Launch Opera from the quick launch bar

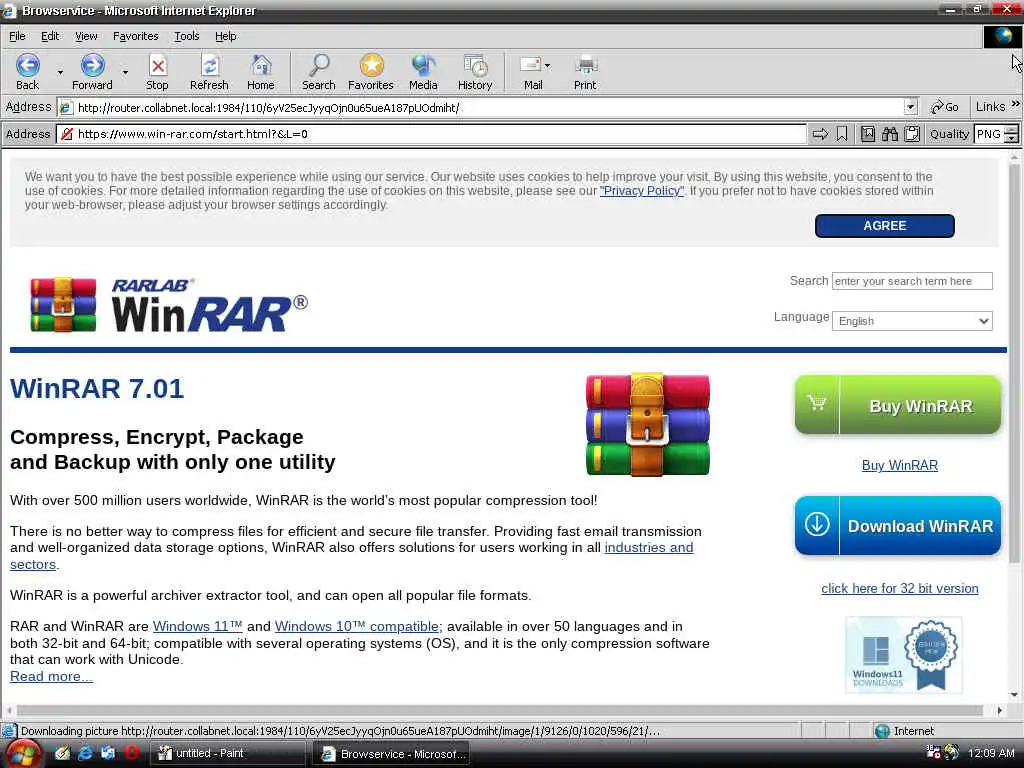132,753
